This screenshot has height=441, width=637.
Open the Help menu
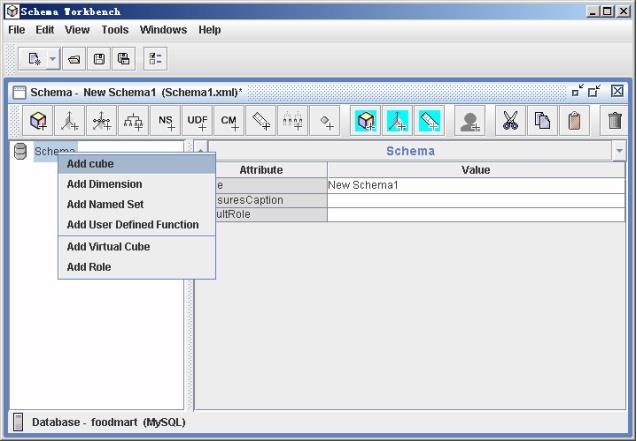[210, 30]
